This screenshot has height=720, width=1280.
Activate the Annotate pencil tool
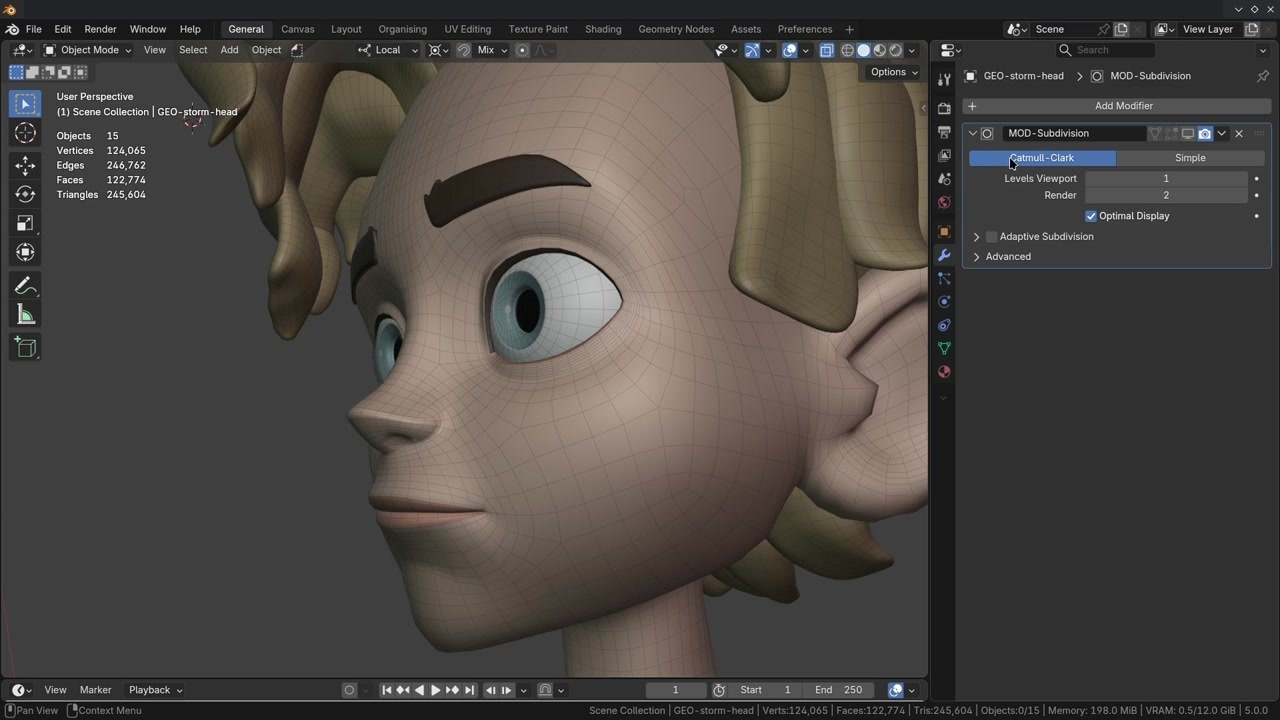coord(26,286)
